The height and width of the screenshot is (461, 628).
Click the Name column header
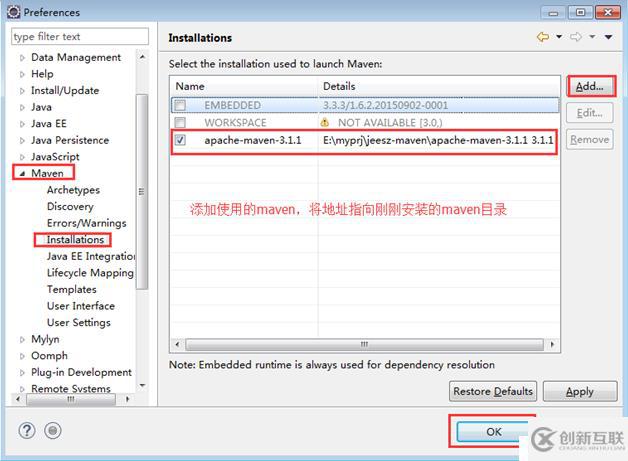tap(245, 86)
